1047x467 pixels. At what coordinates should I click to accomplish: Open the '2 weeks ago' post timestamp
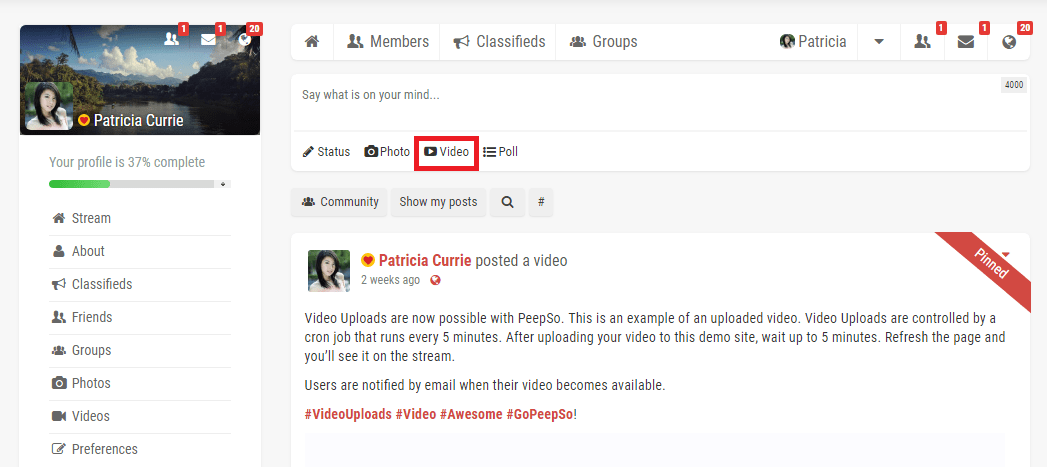coord(391,280)
